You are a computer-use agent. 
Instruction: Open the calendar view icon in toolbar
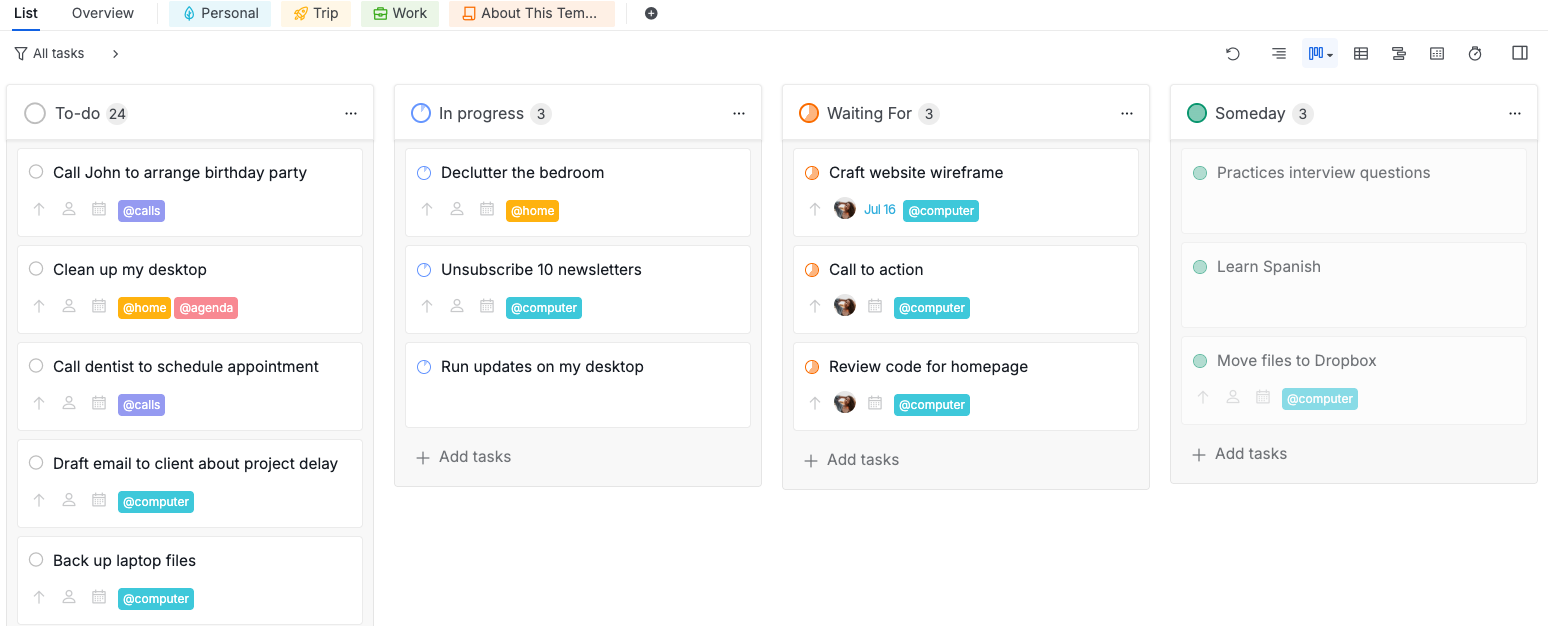[1437, 54]
